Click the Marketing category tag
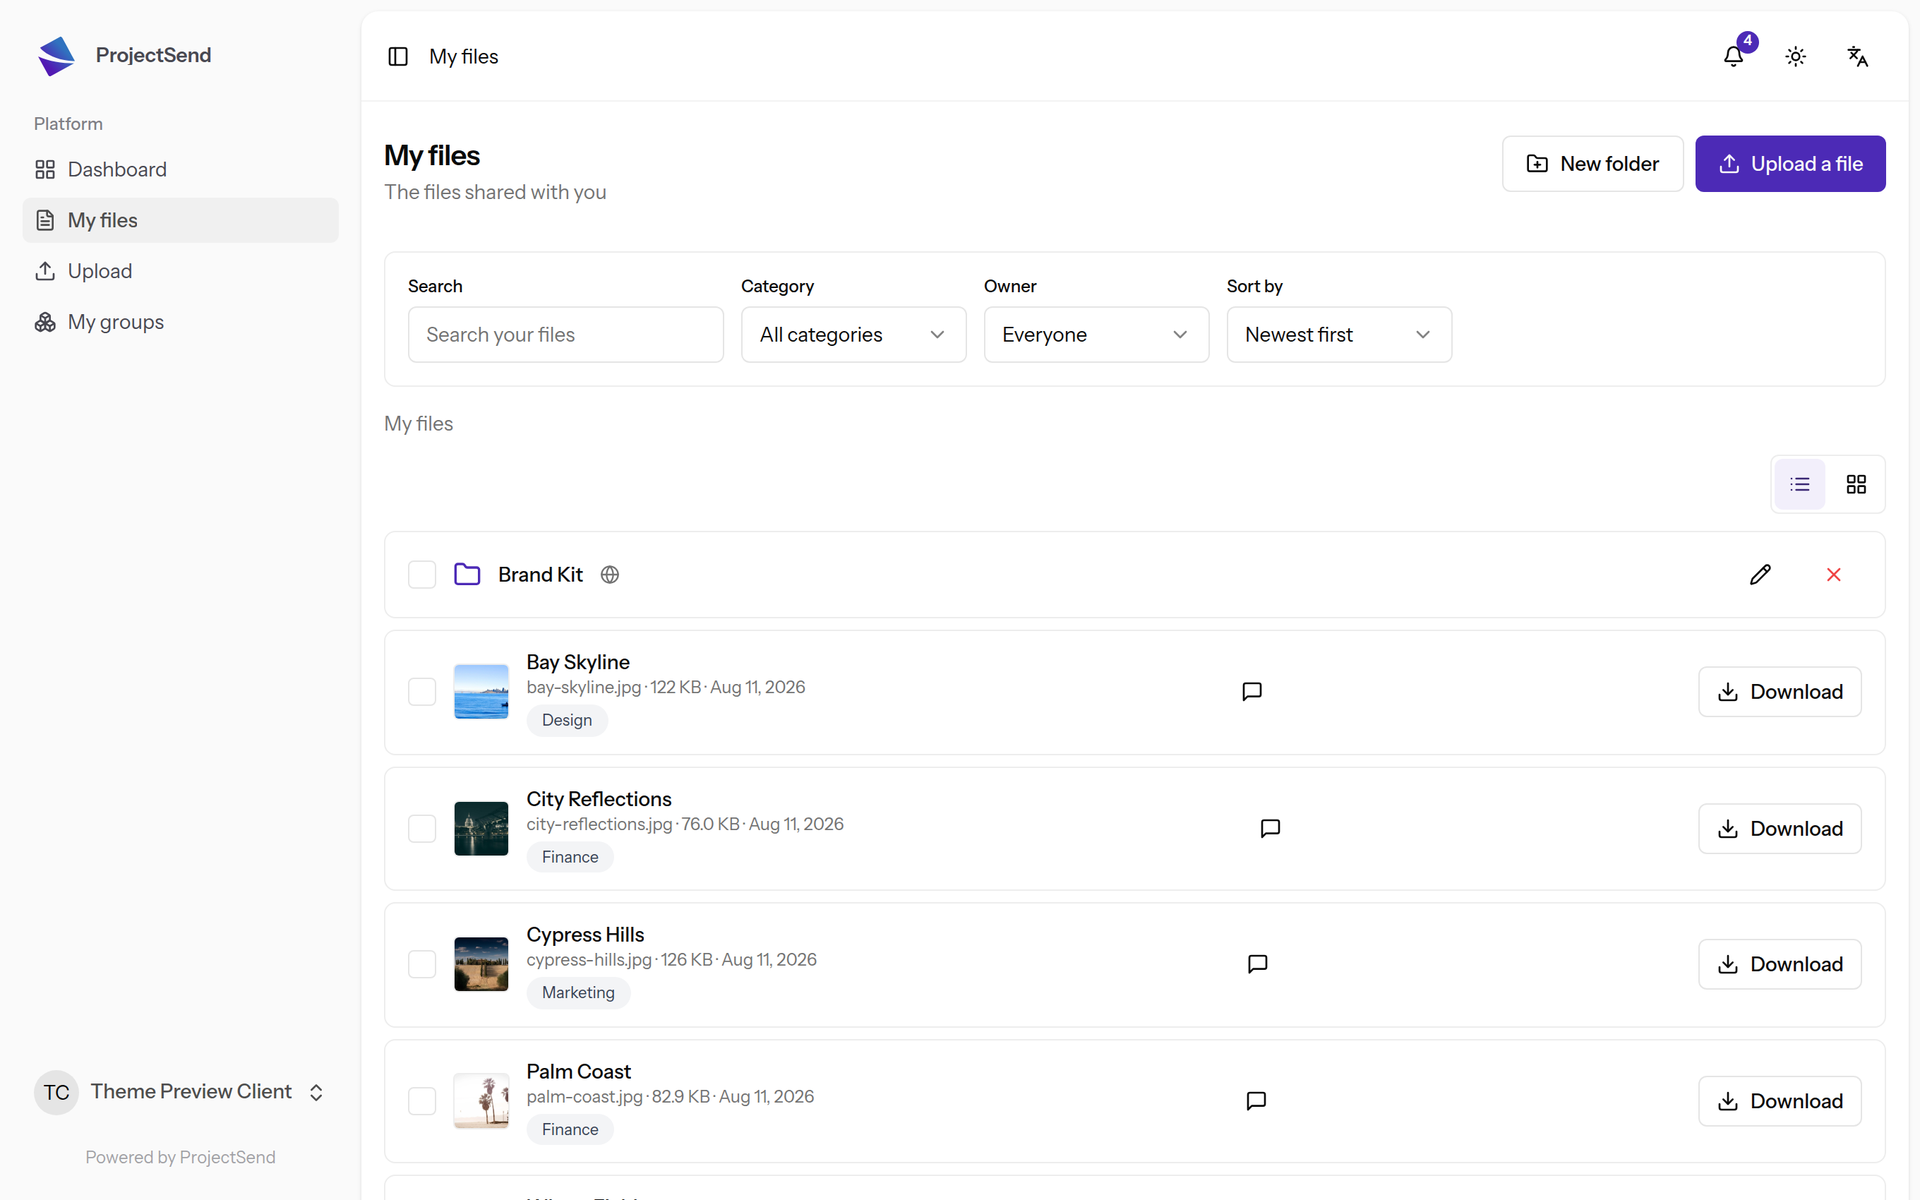Screen dimensions: 1920x1200 pos(578,993)
